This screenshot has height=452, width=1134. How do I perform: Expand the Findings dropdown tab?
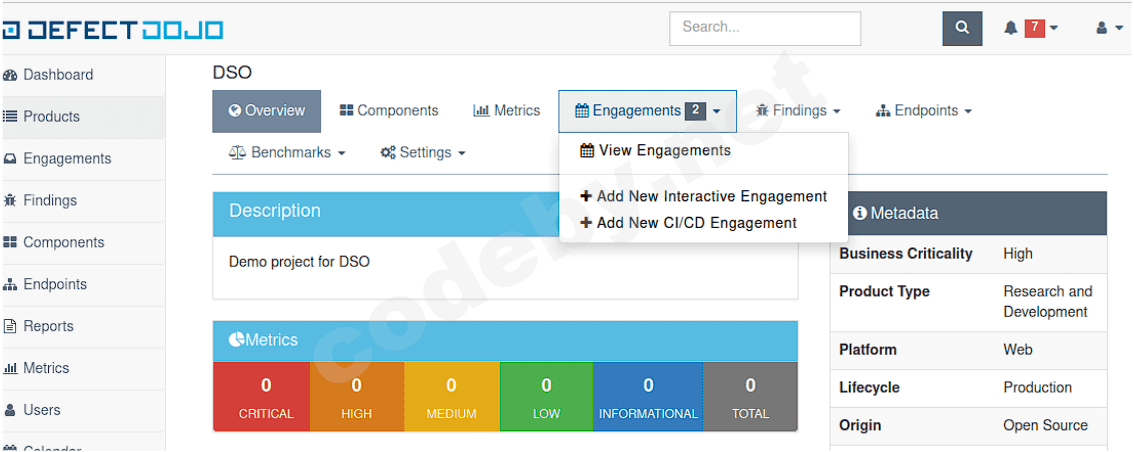[x=798, y=111]
